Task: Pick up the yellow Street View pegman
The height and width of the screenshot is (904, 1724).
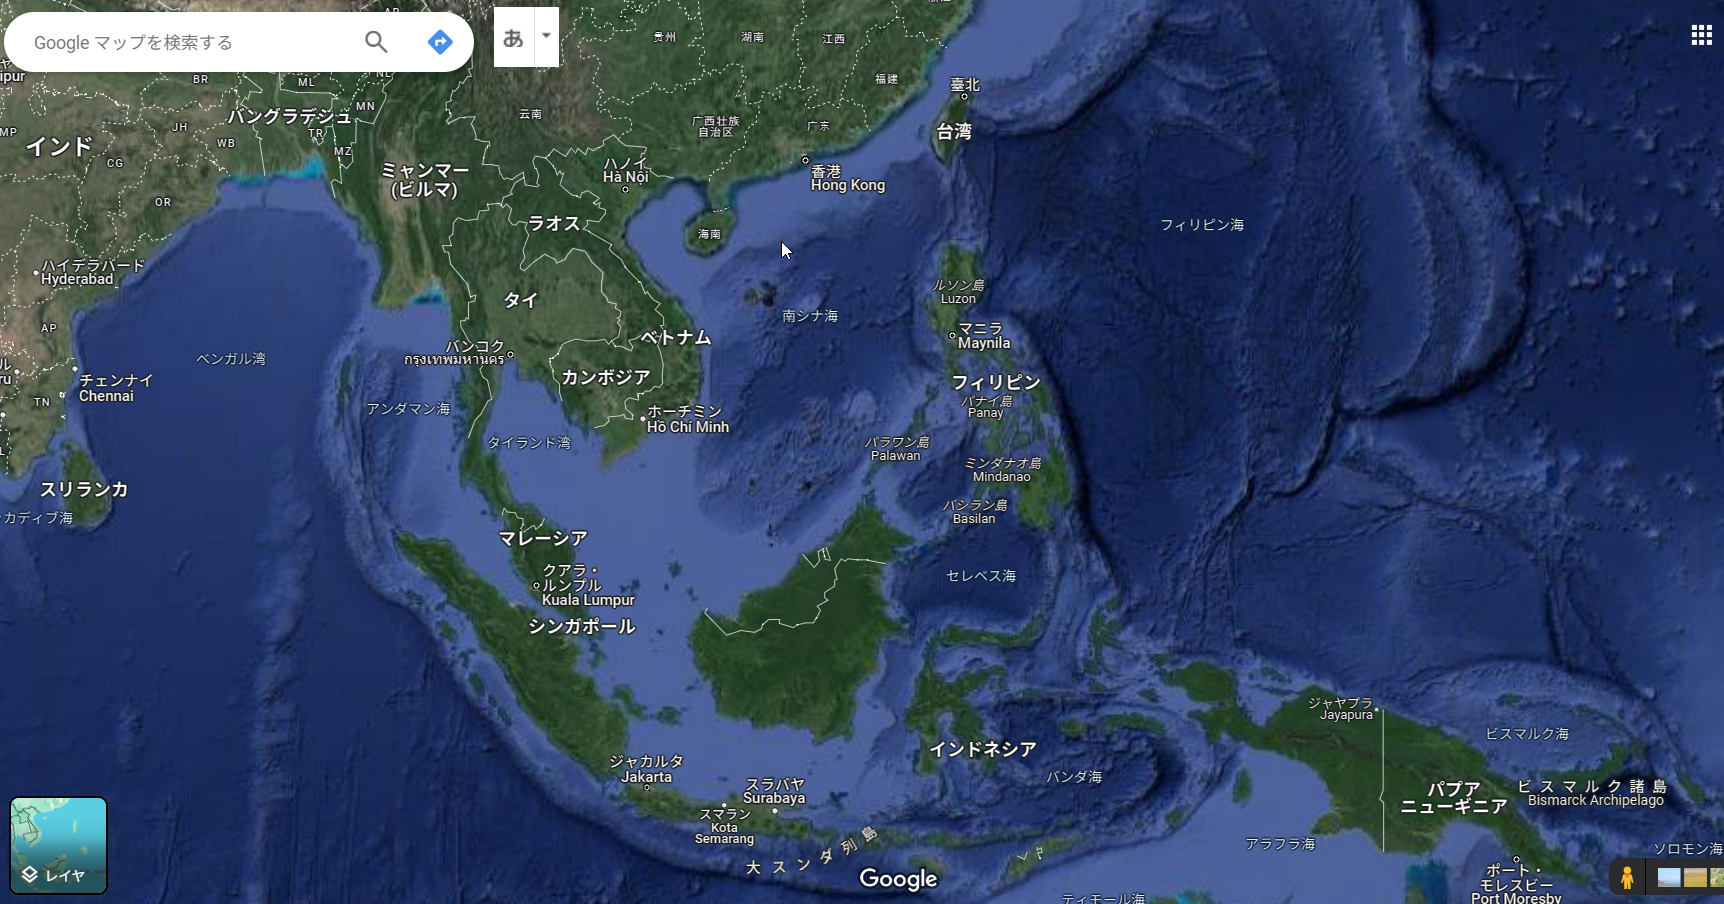Action: 1627,877
